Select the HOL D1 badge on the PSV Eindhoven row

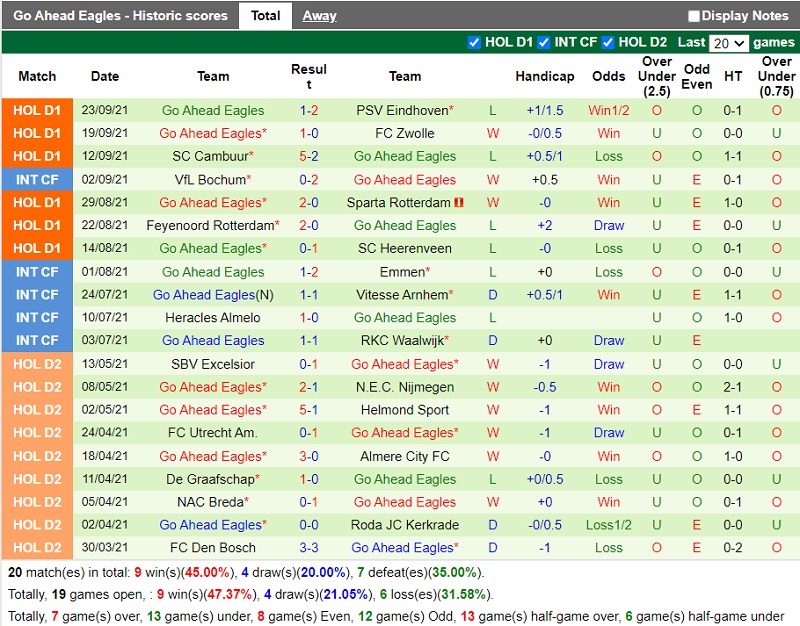[38, 110]
